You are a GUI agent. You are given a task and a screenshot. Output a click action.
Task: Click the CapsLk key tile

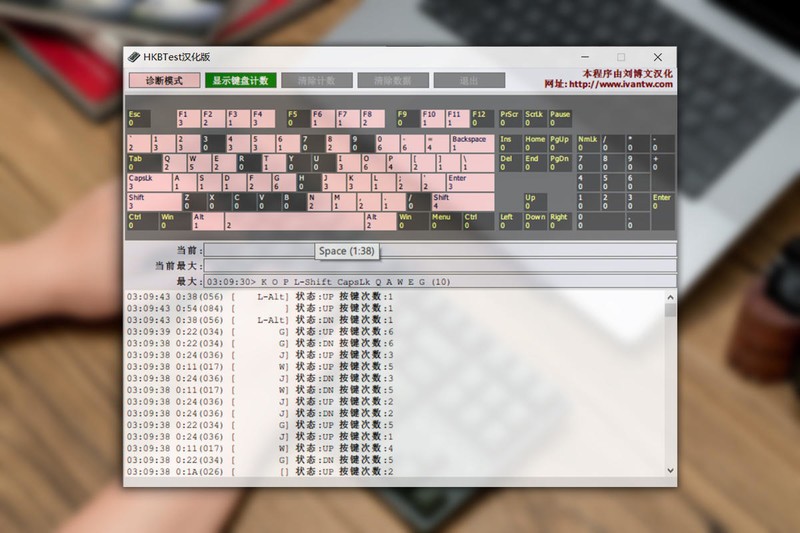pyautogui.click(x=149, y=182)
